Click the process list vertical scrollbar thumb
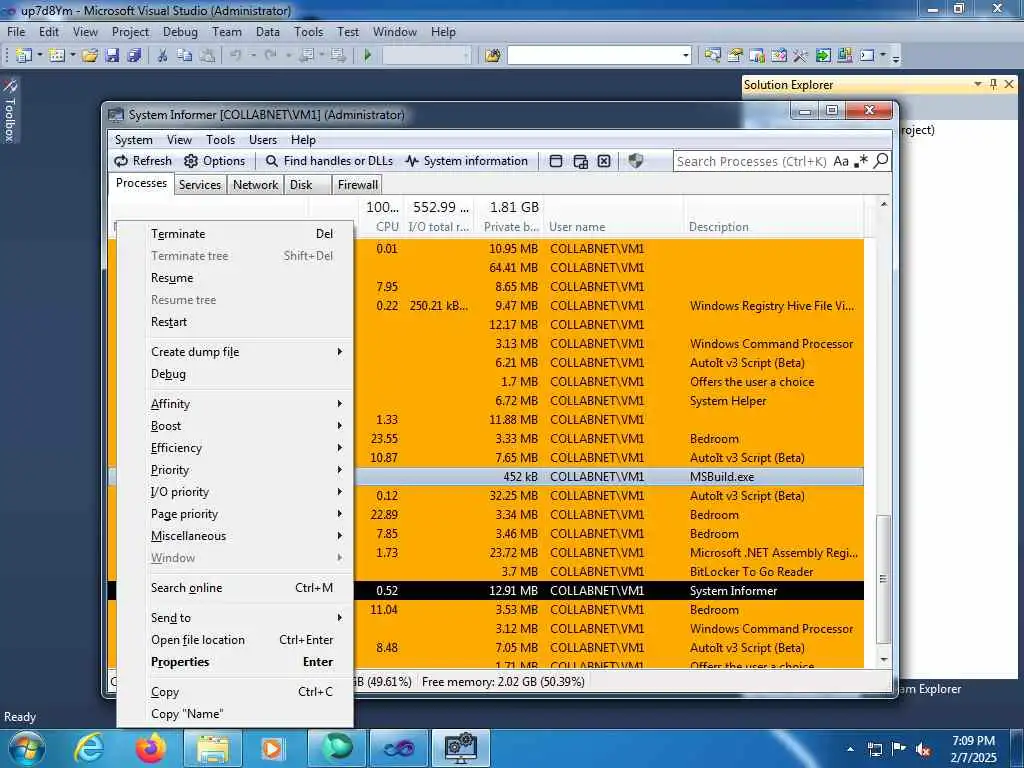Image resolution: width=1024 pixels, height=768 pixels. 883,579
